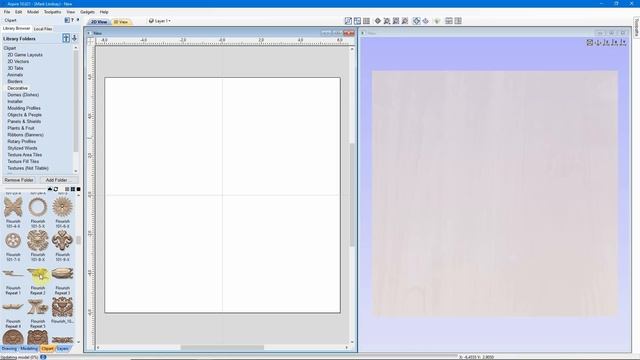Open the Gadgets menu

87,12
